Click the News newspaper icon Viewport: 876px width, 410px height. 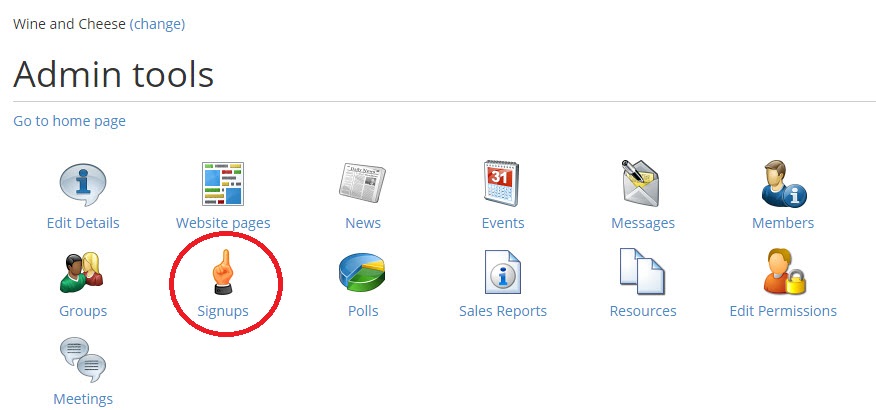click(363, 183)
